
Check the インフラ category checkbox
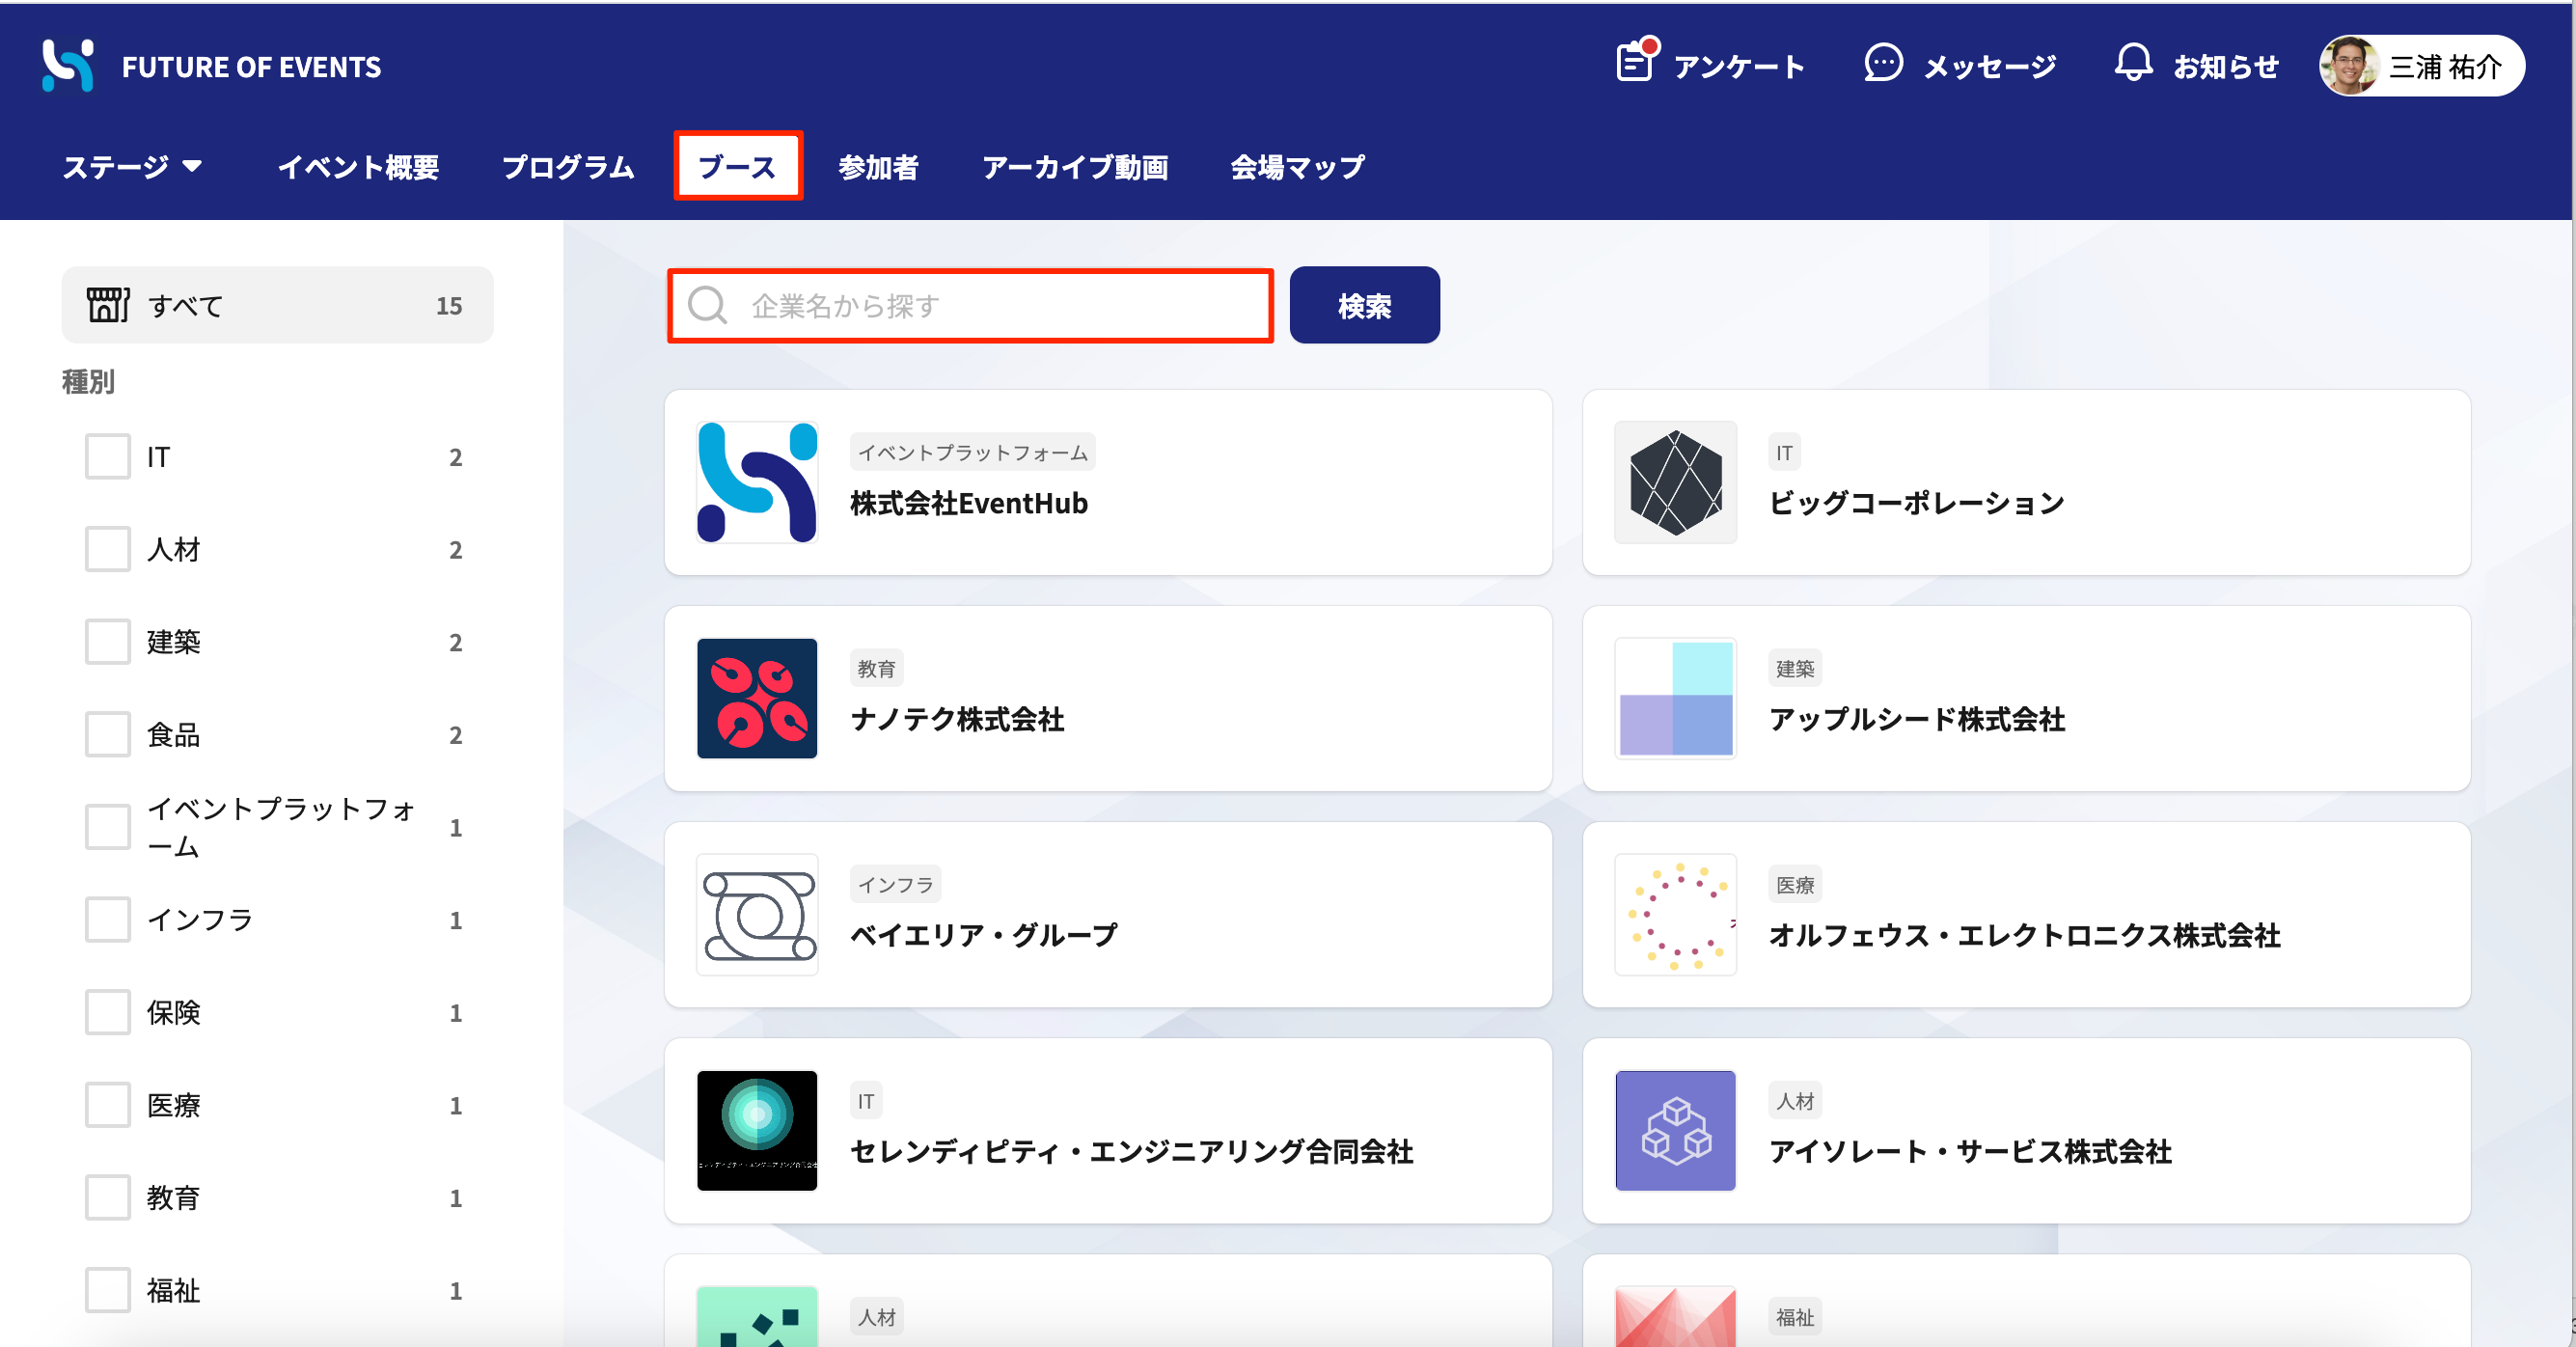click(108, 919)
